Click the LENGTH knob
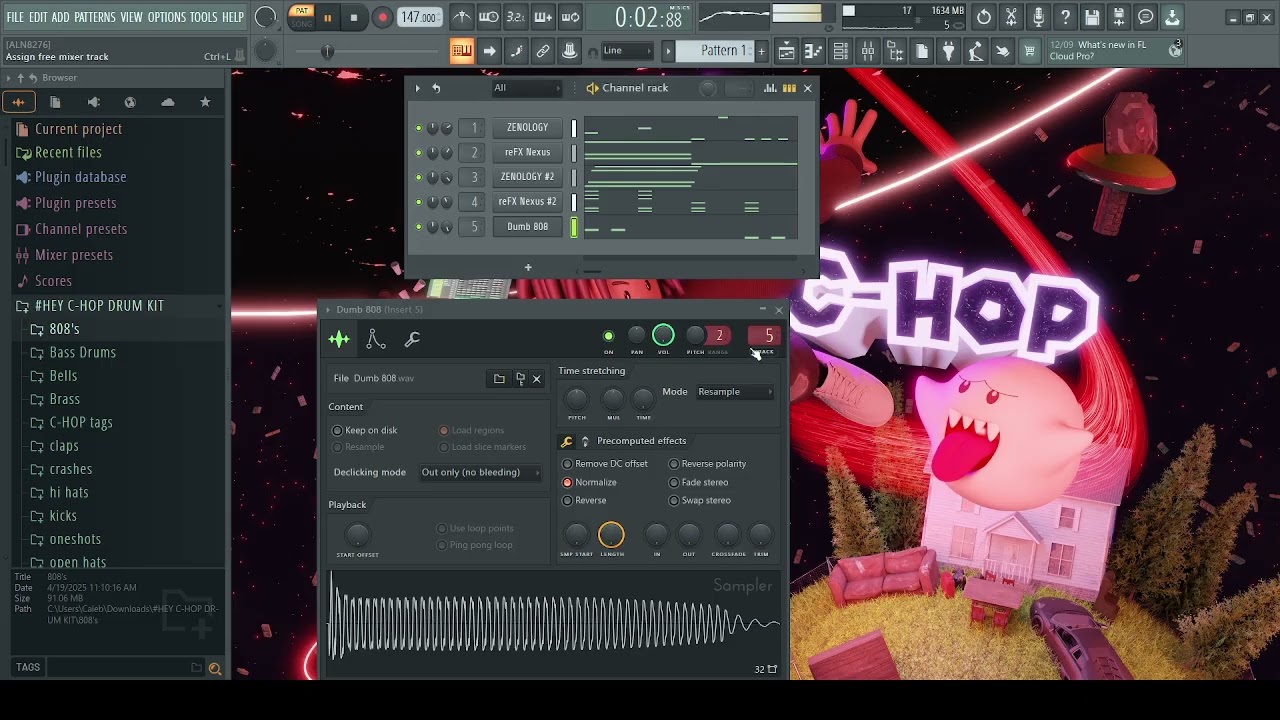Screen dimensions: 1280x720 pyautogui.click(x=611, y=535)
